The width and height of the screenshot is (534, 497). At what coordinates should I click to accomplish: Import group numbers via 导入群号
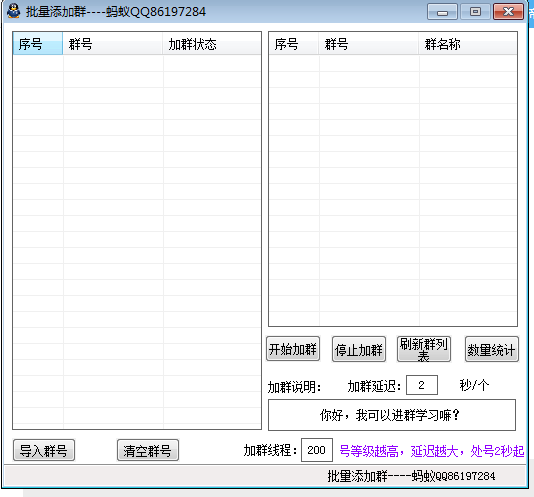(x=44, y=450)
